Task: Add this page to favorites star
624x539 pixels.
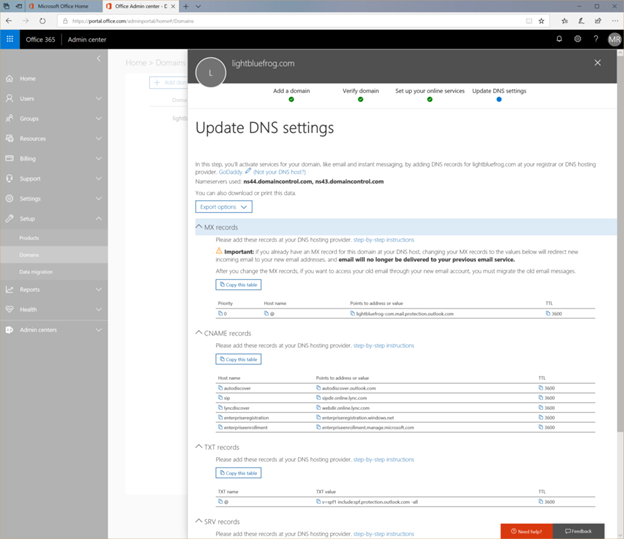Action: [x=541, y=21]
